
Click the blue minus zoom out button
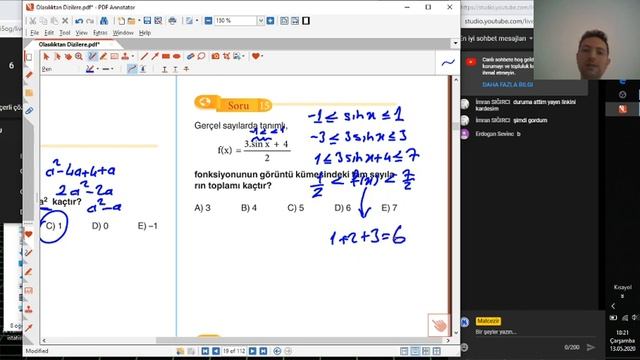[208, 20]
